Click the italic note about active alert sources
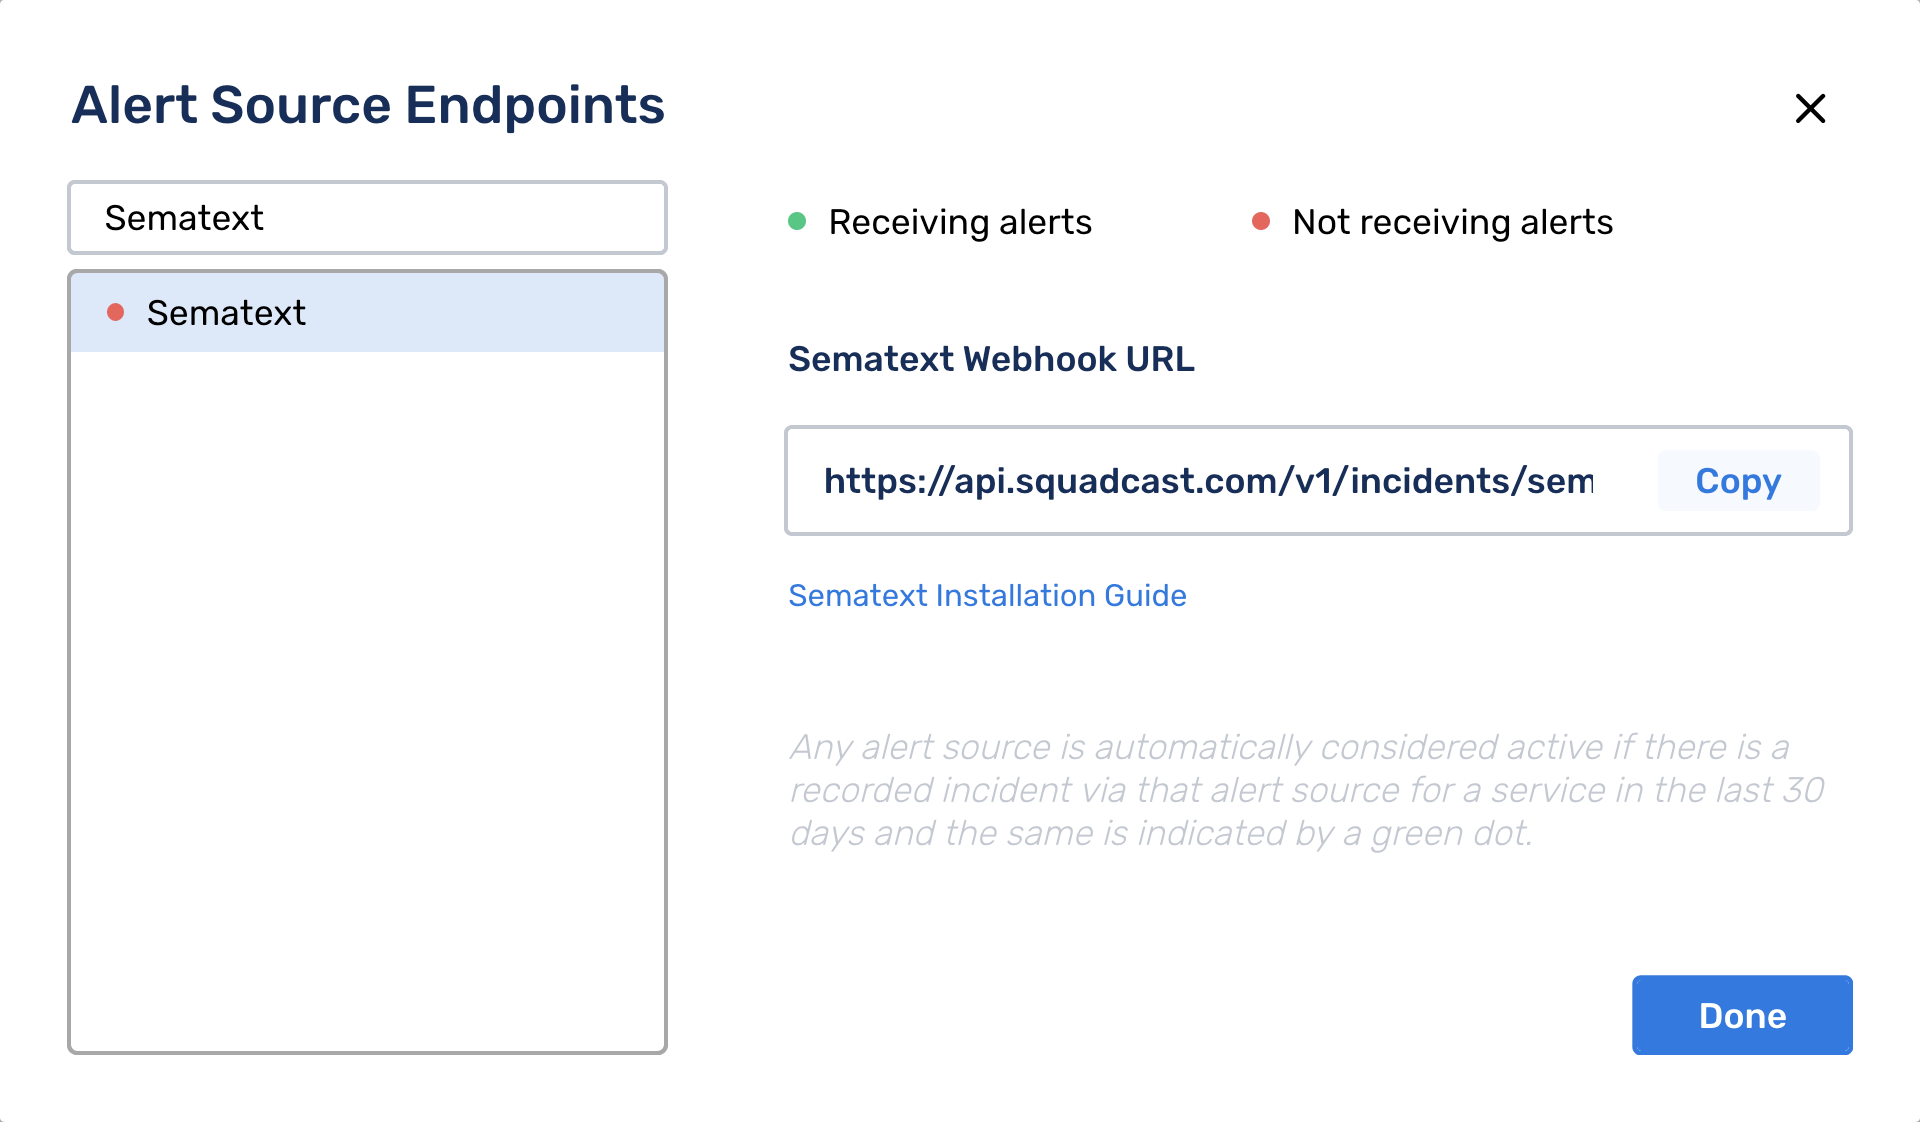The width and height of the screenshot is (1920, 1122). [x=1307, y=790]
